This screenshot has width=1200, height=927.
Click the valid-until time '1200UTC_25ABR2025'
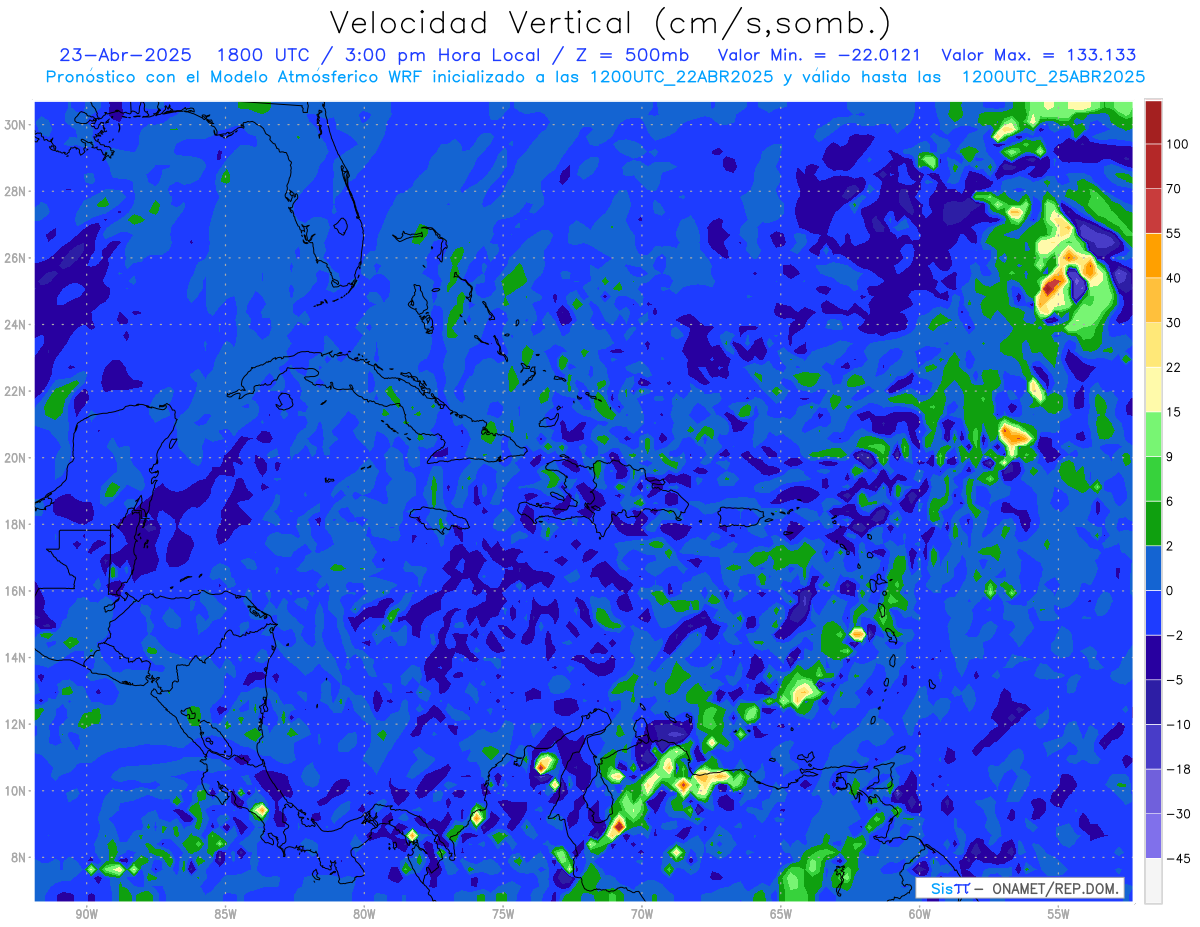click(1053, 77)
